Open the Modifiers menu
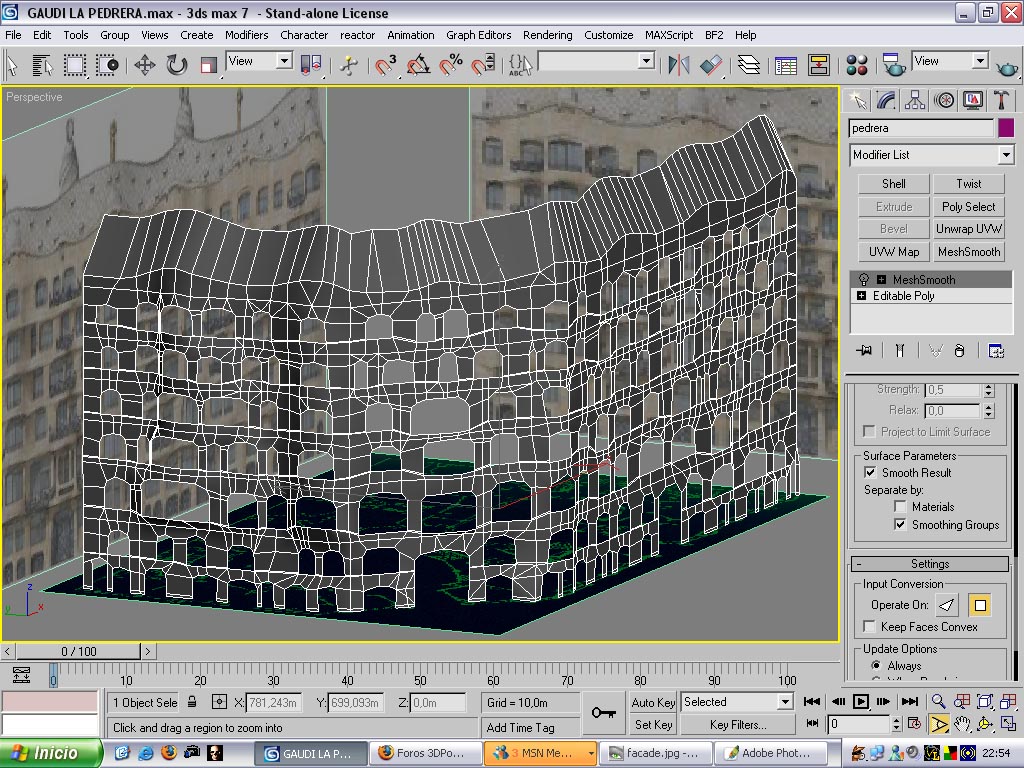The image size is (1024, 768). tap(246, 35)
